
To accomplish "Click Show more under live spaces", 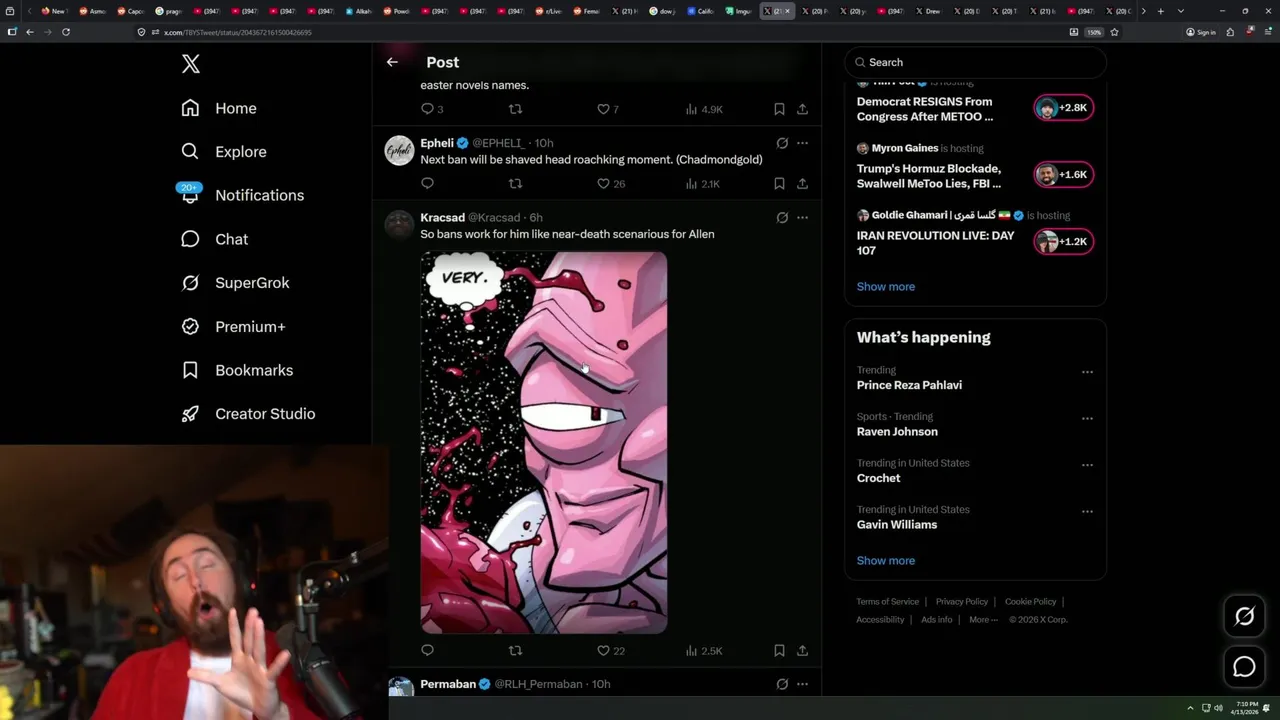I will point(885,286).
